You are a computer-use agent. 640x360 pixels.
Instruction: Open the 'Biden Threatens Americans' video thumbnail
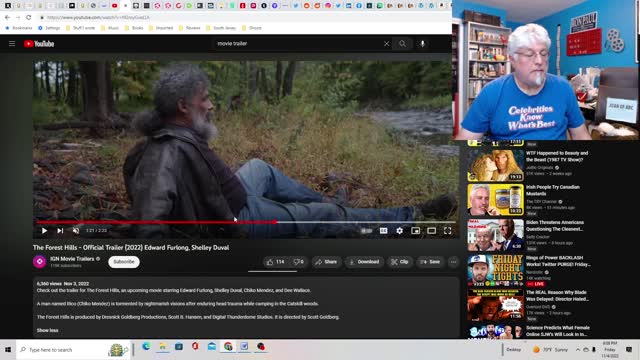click(x=496, y=235)
